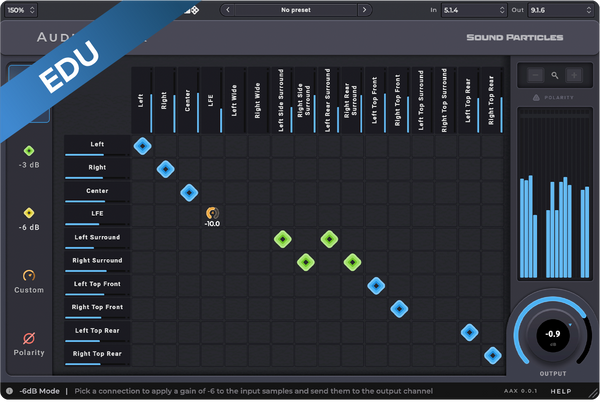The height and width of the screenshot is (417, 600).
Task: Go to next preset arrow
Action: [x=364, y=10]
